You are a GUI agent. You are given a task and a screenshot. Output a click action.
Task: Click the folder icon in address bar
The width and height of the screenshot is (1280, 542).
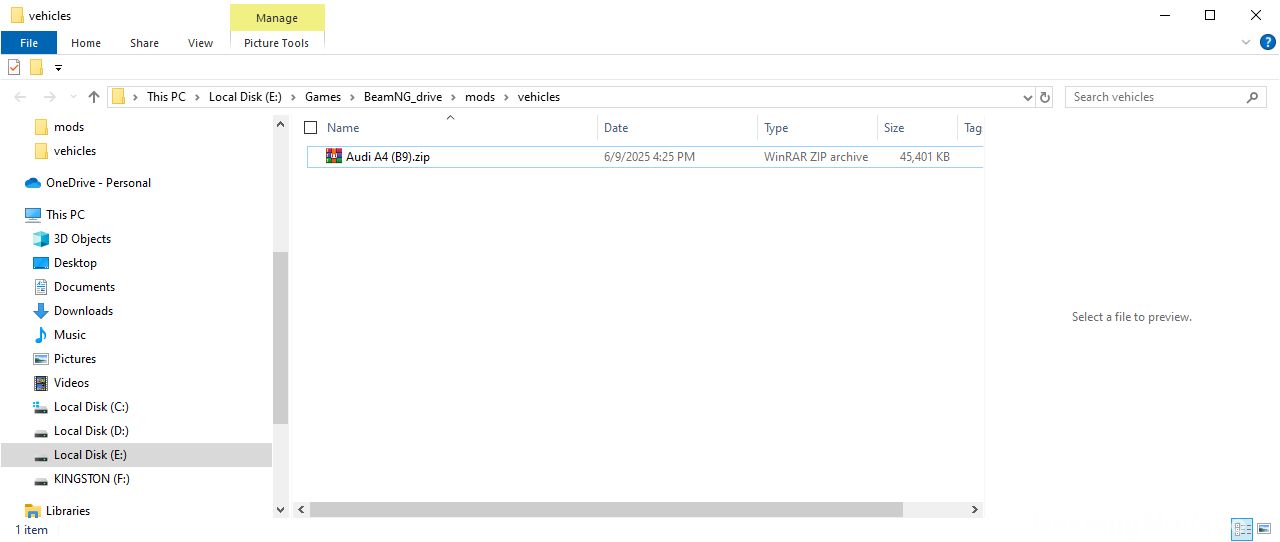pyautogui.click(x=119, y=97)
